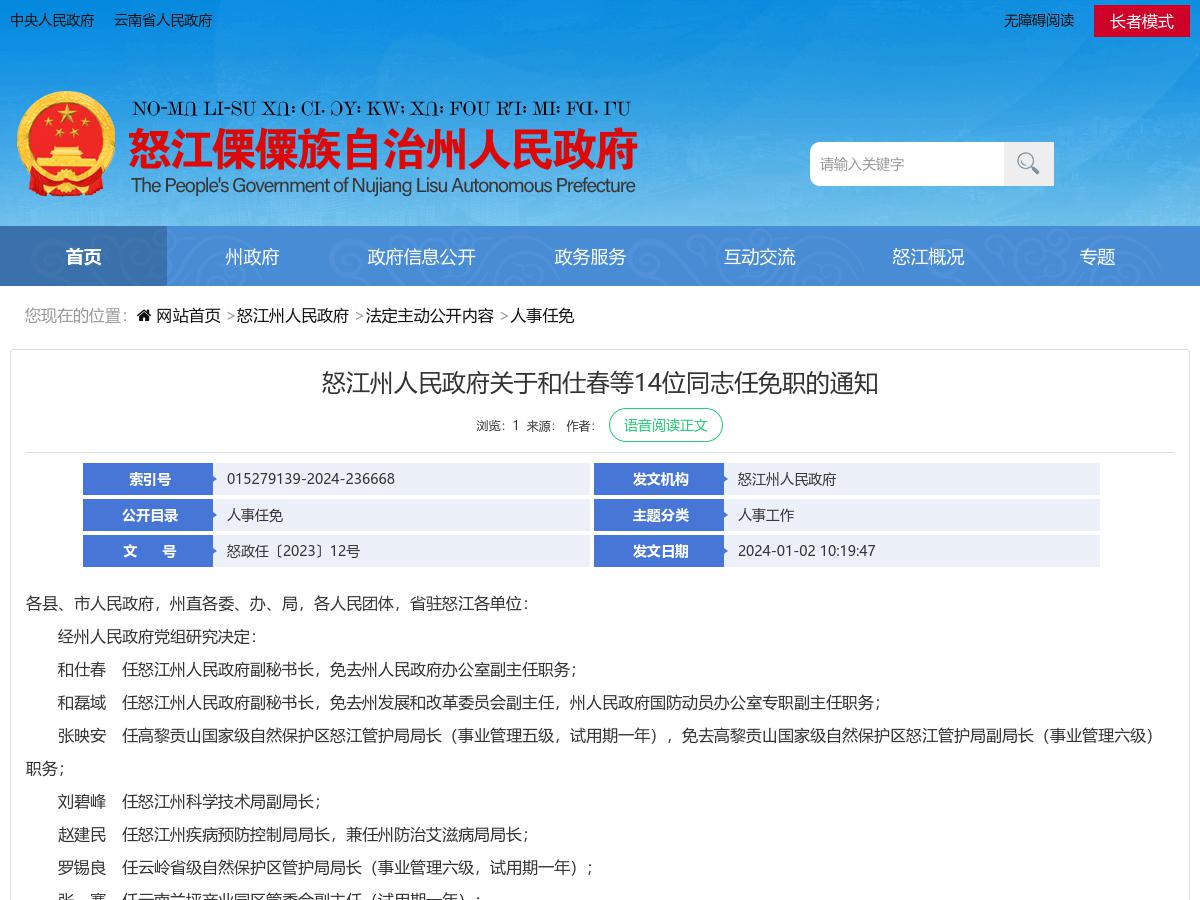
Task: Select 政务服务 in the navigation bar
Action: [x=590, y=256]
